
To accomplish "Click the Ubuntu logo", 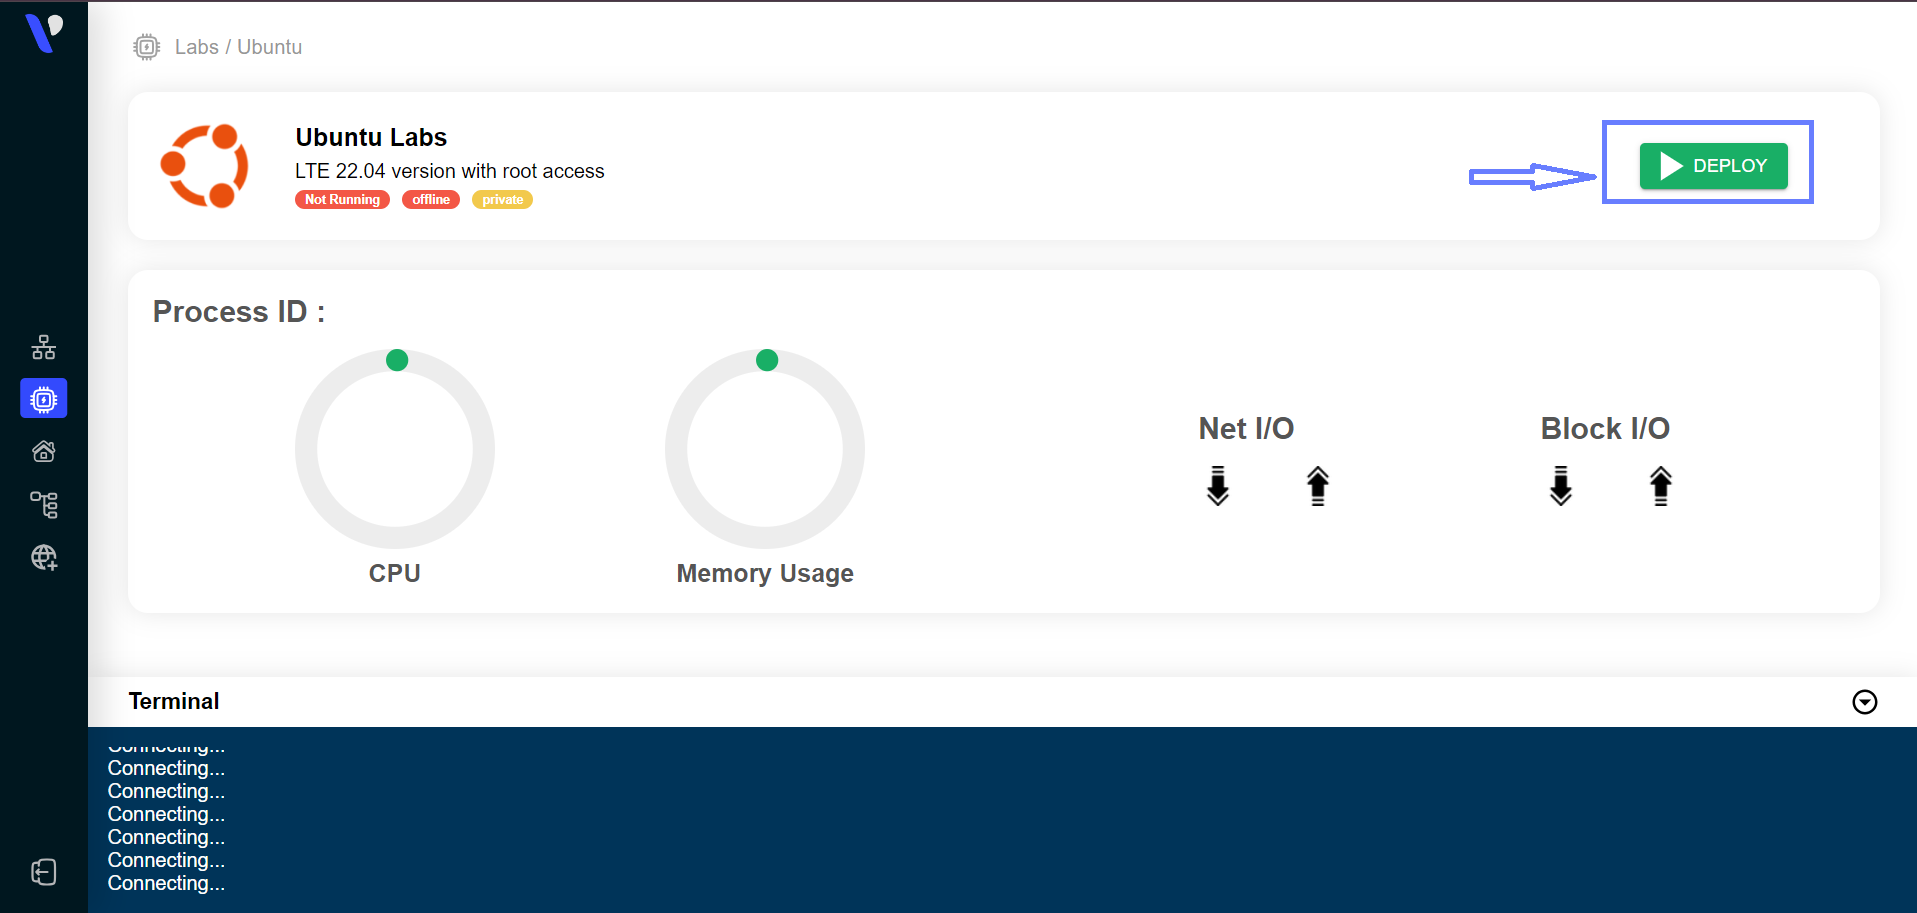I will click(205, 166).
